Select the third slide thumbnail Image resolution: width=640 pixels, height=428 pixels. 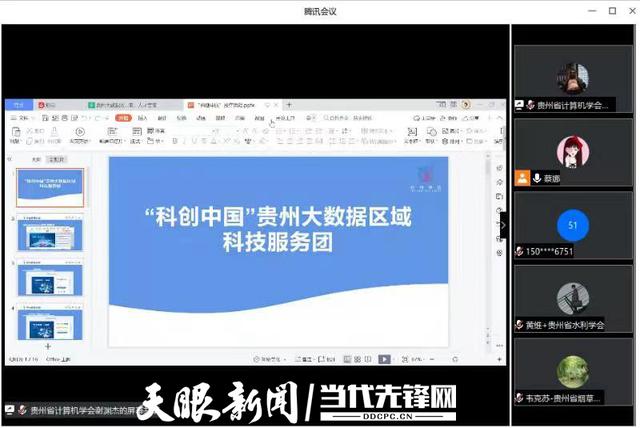coord(50,280)
